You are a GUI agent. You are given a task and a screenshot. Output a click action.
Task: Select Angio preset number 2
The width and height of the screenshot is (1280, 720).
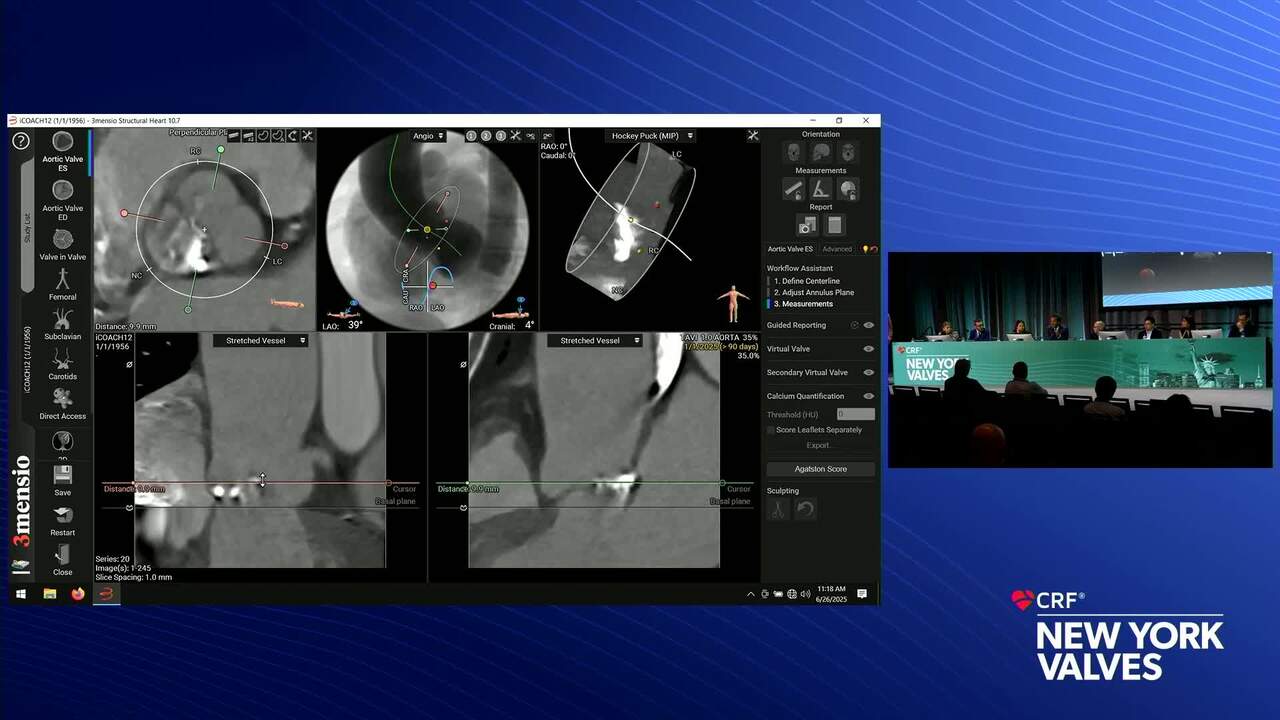(486, 136)
